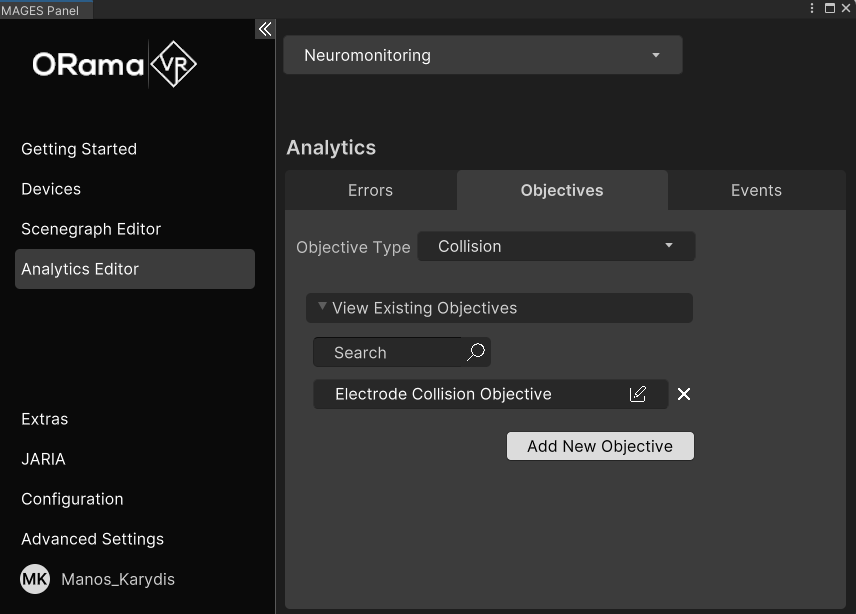Switch to the Events tab
856x614 pixels.
pyautogui.click(x=756, y=190)
